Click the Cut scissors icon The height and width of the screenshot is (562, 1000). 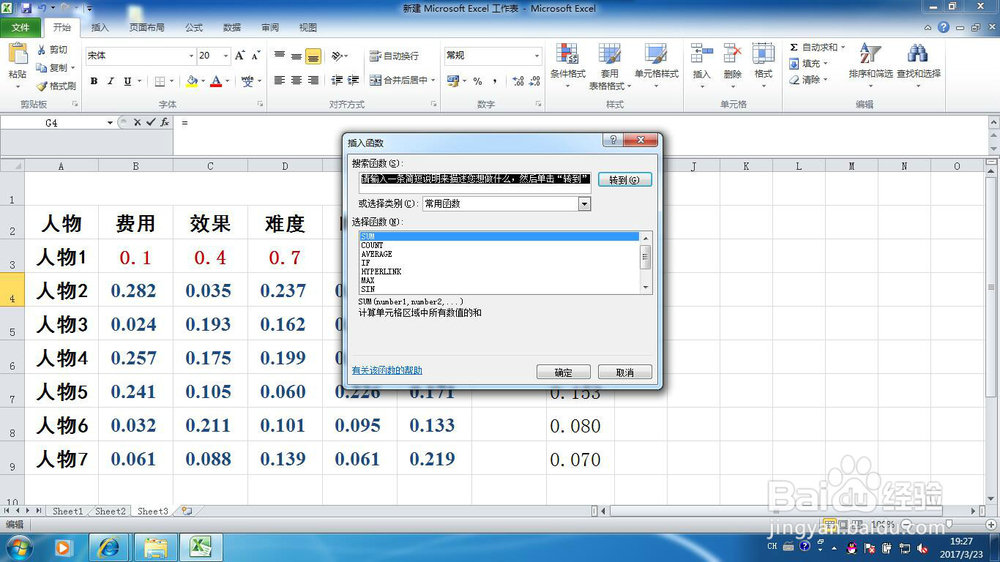click(x=41, y=50)
